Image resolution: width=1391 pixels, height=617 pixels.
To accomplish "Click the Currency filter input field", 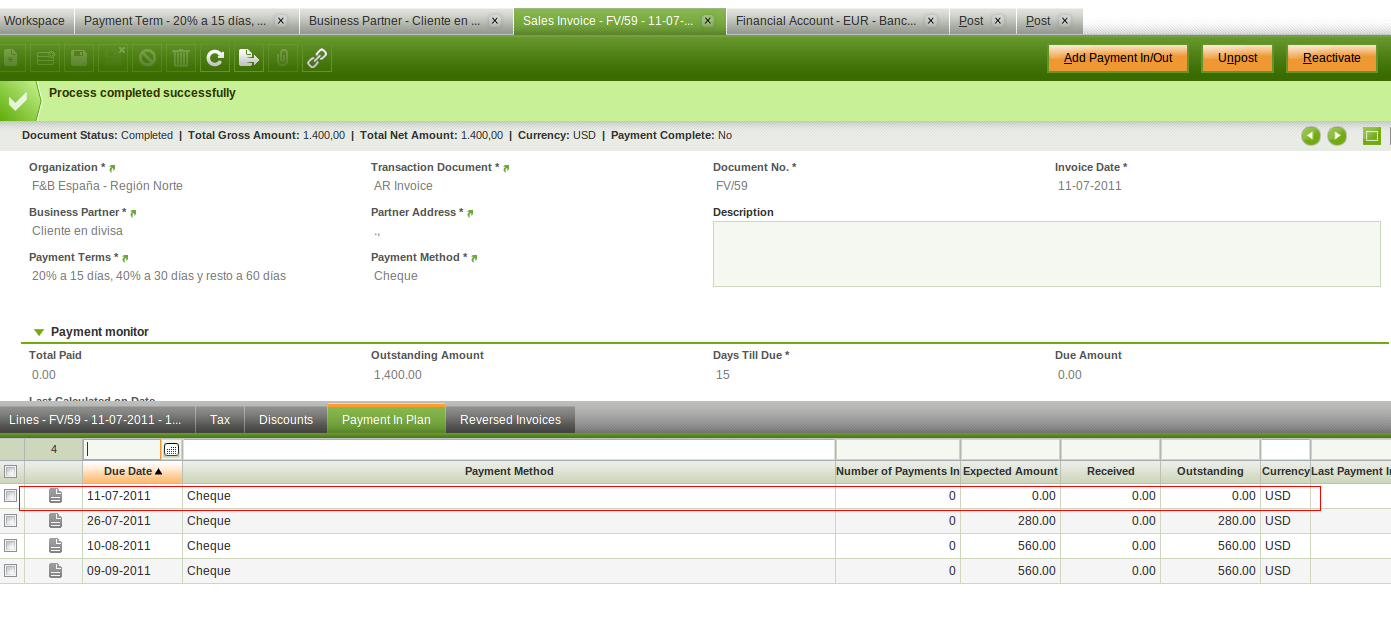I will (x=1285, y=450).
